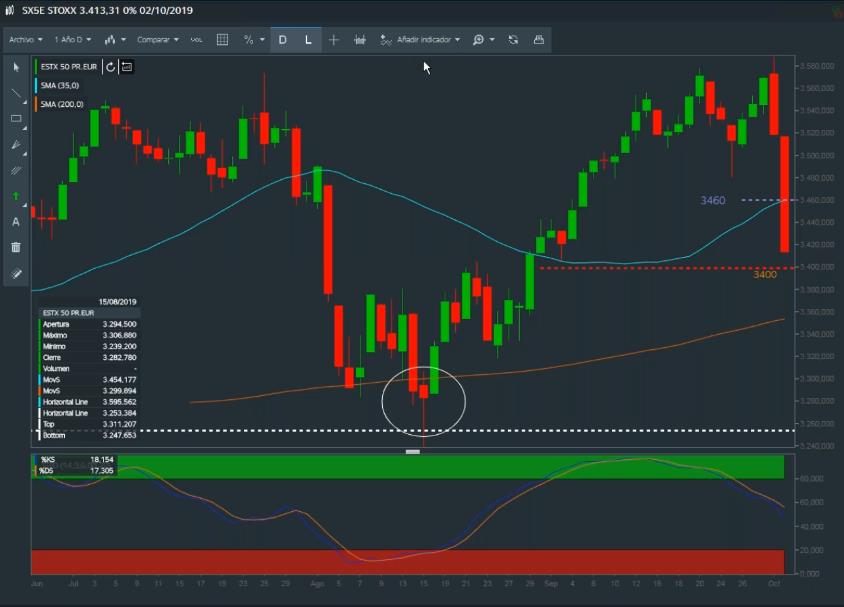Expand the arrow marker tool options corner
The image size is (844, 607).
[x=24, y=206]
